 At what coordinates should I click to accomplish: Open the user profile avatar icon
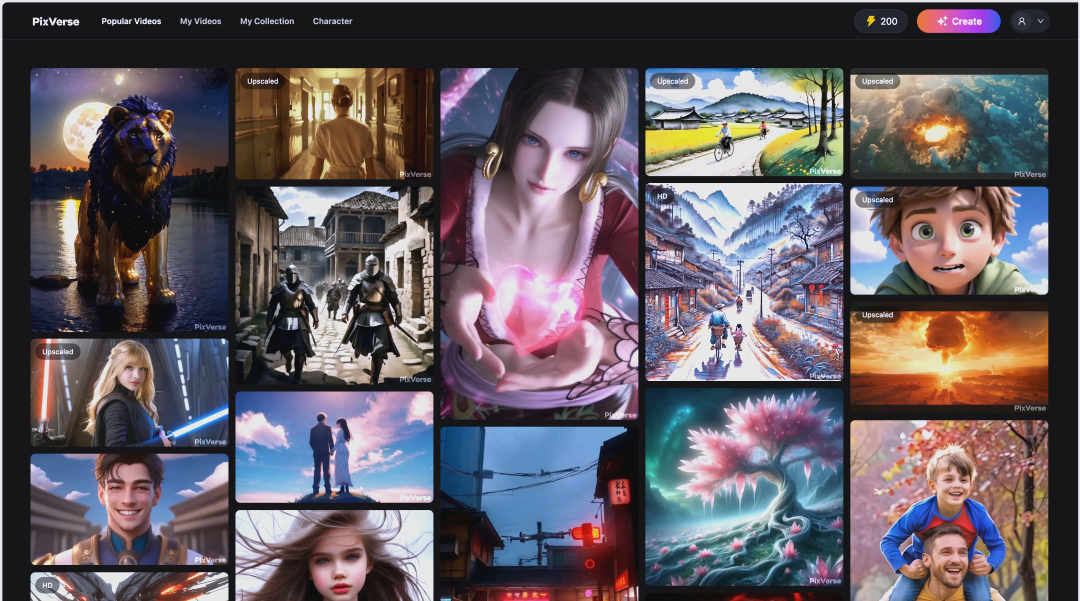click(1022, 21)
